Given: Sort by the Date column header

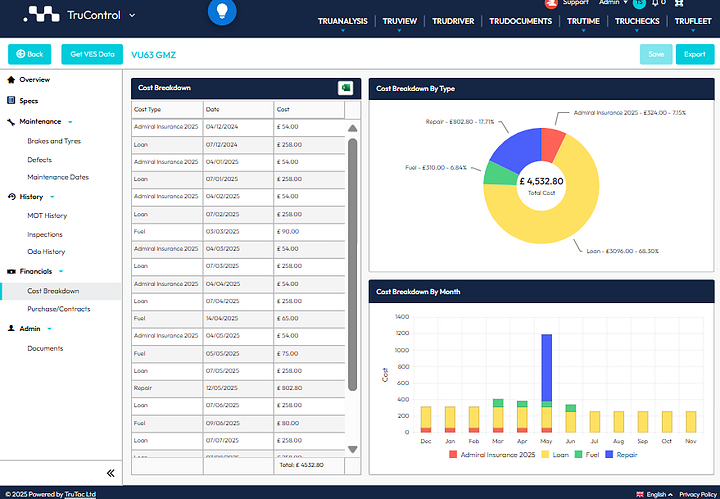Looking at the screenshot, I should coord(238,109).
